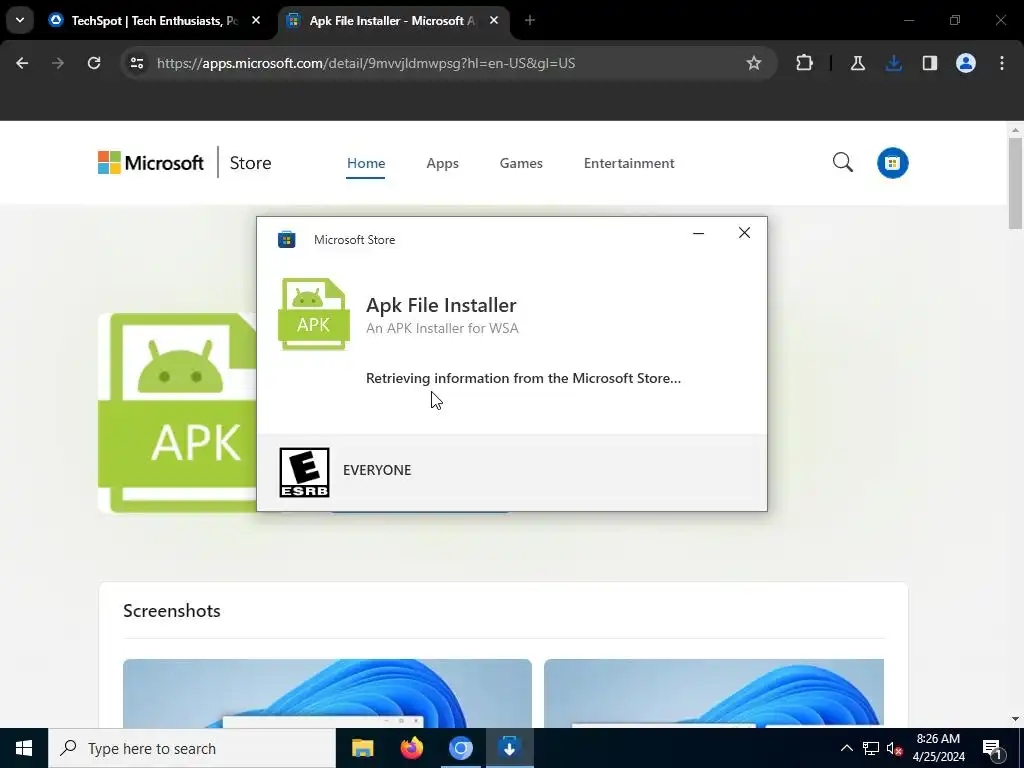Open the Windows Start menu
Image resolution: width=1024 pixels, height=768 pixels.
[x=24, y=748]
